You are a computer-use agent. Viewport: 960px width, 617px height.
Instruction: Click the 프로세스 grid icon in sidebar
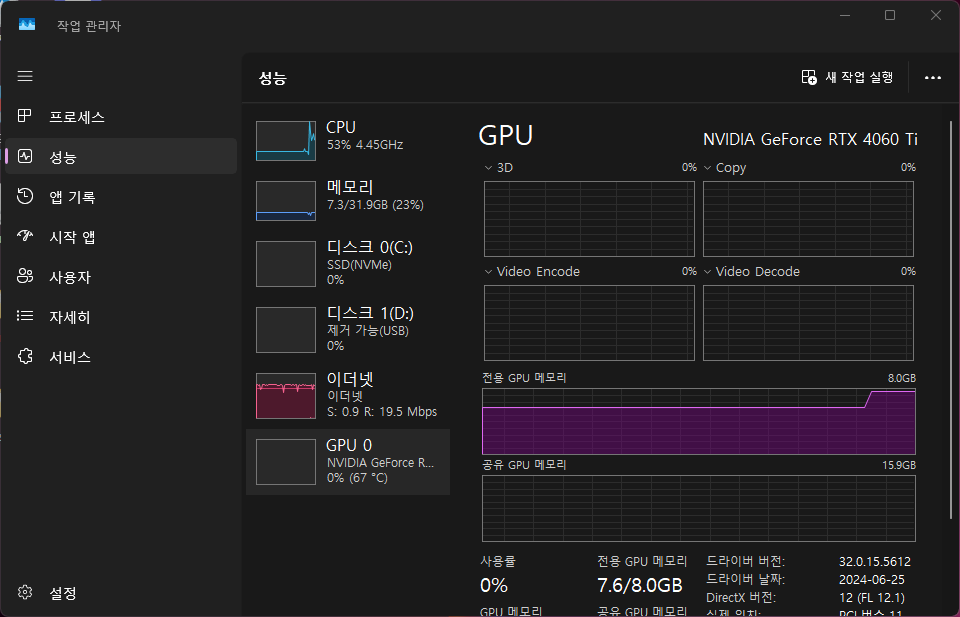[24, 116]
